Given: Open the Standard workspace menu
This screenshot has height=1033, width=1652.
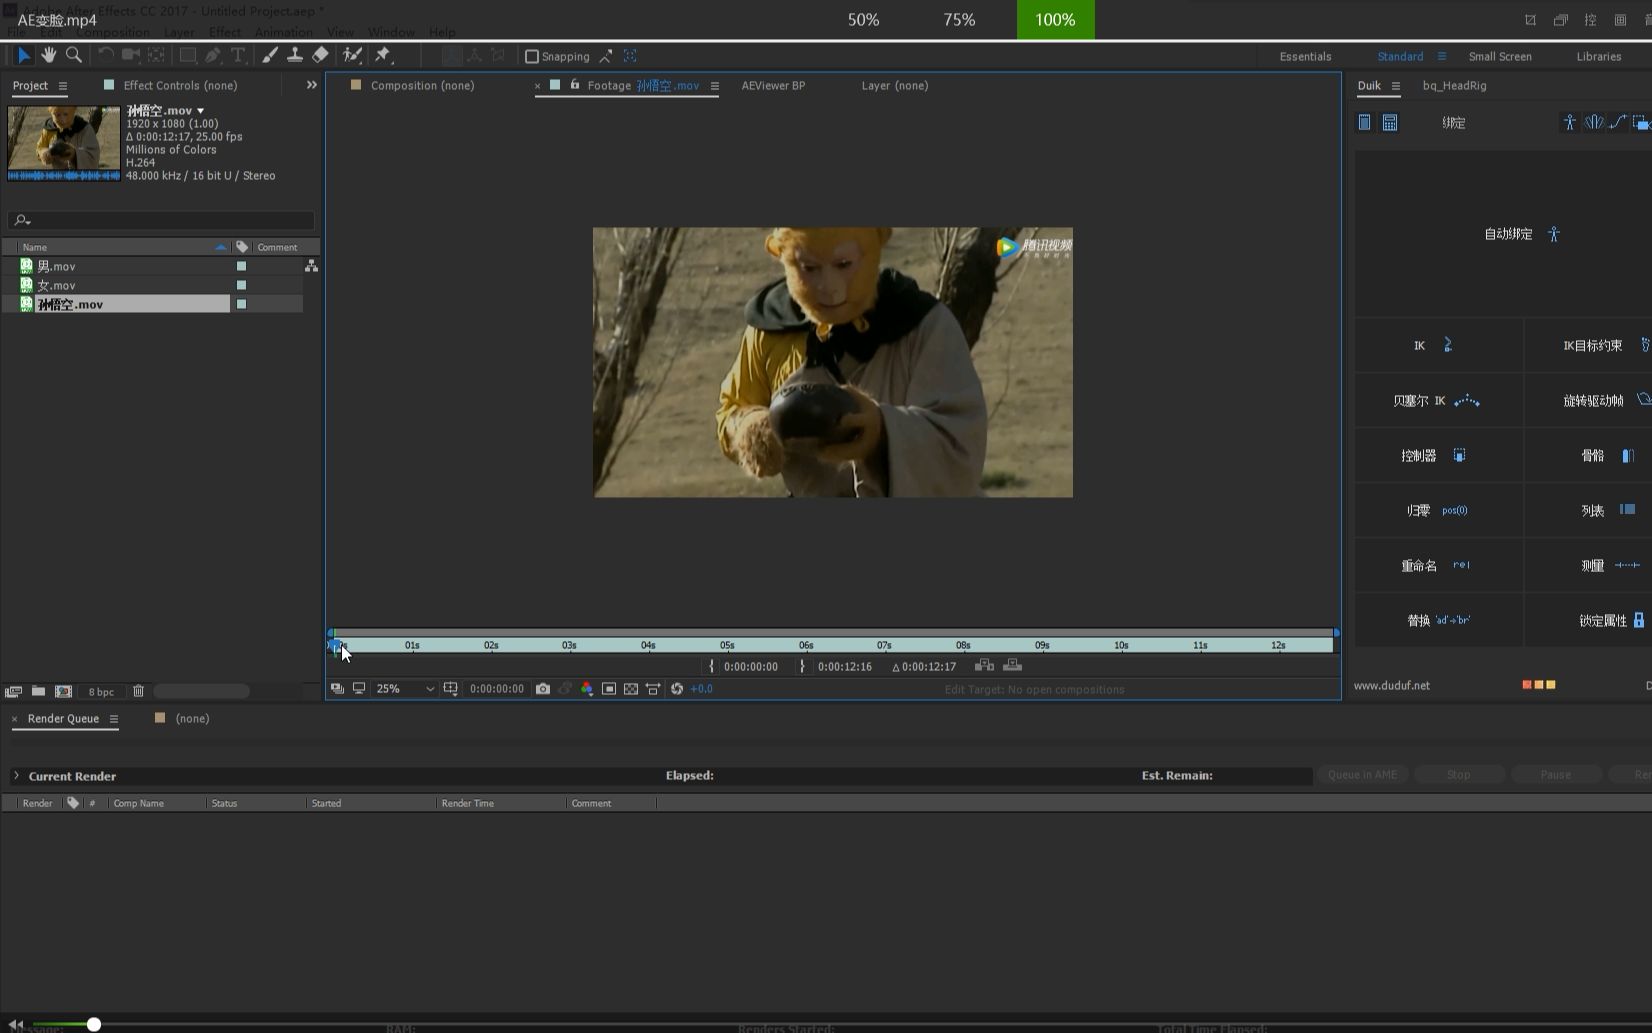Looking at the screenshot, I should (x=1441, y=57).
